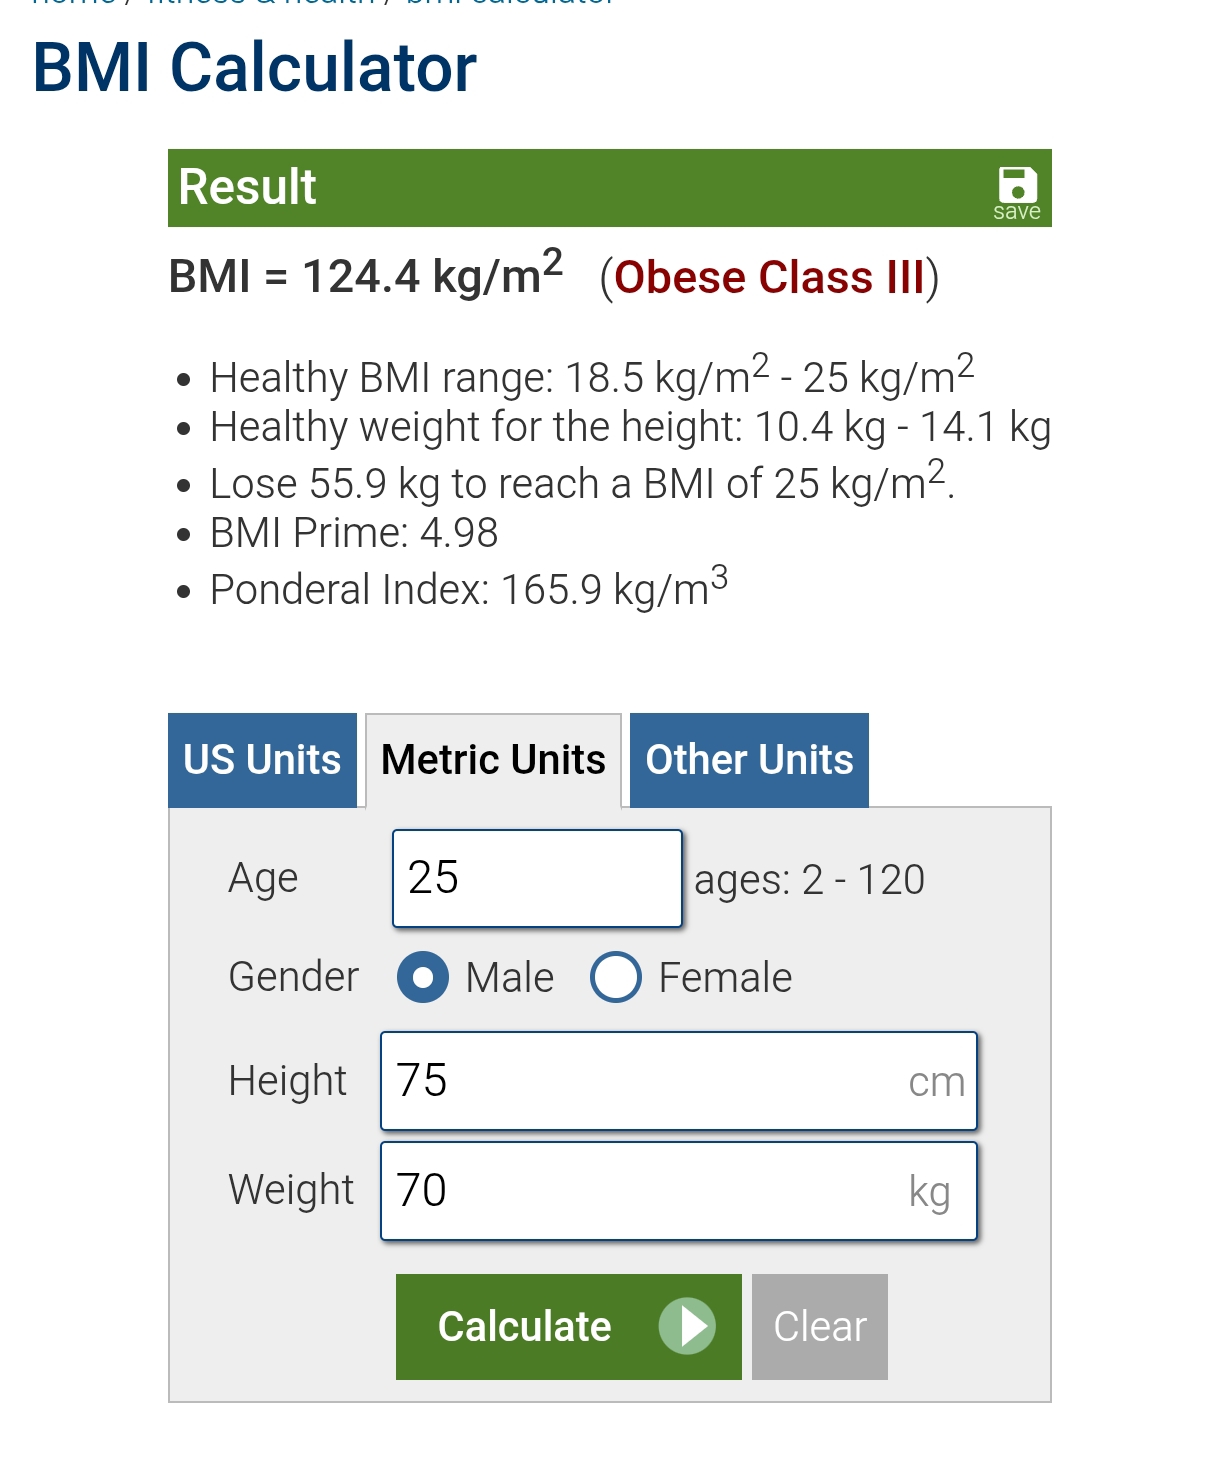Click the green Result header title
Viewport: 1220px width, 1473px height.
[x=247, y=187]
